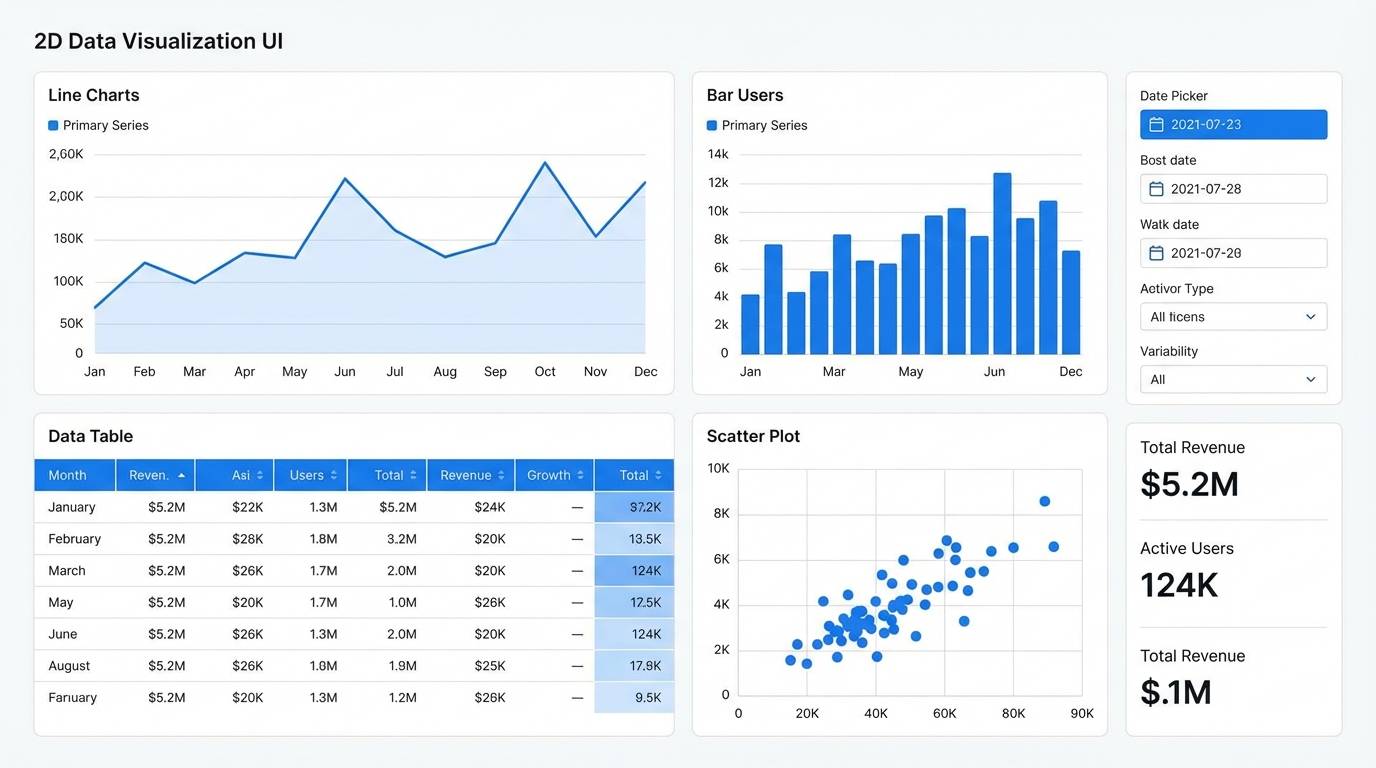Click the rightmost Total column header

tap(635, 475)
